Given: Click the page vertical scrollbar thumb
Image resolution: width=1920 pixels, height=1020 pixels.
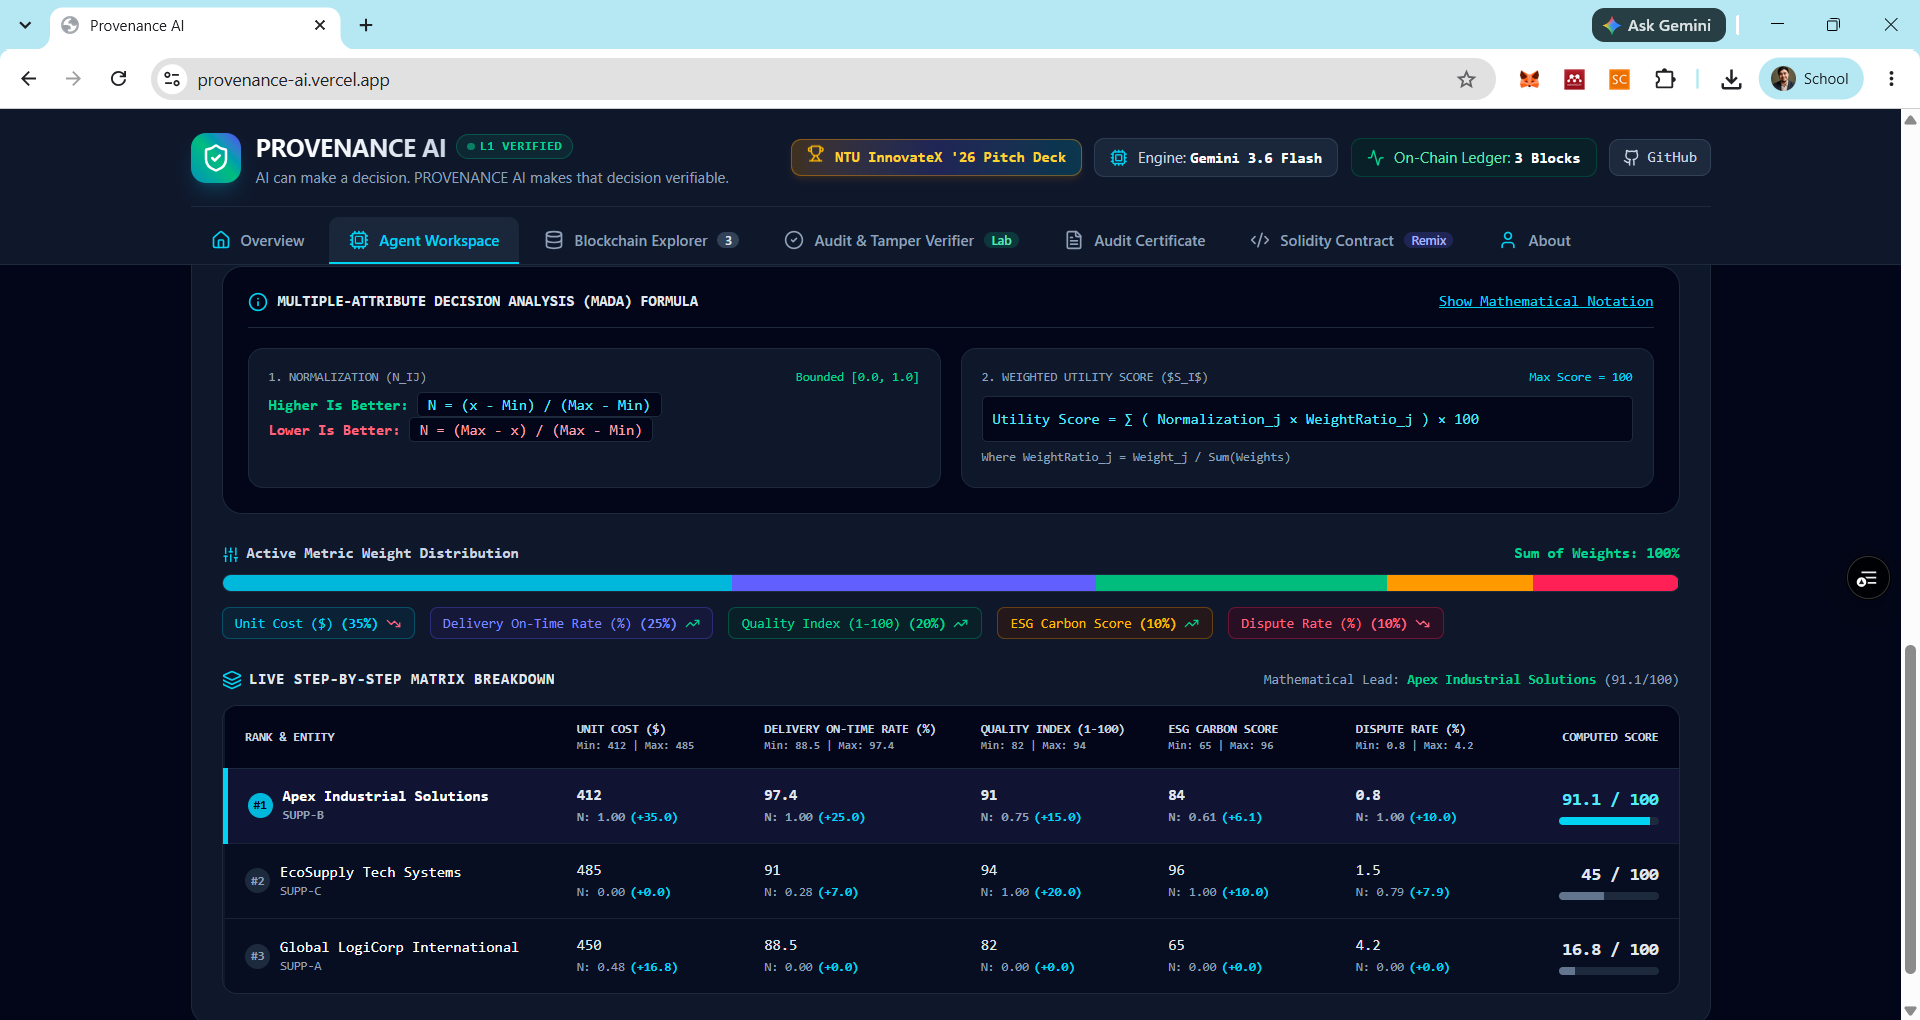Looking at the screenshot, I should (x=1910, y=810).
